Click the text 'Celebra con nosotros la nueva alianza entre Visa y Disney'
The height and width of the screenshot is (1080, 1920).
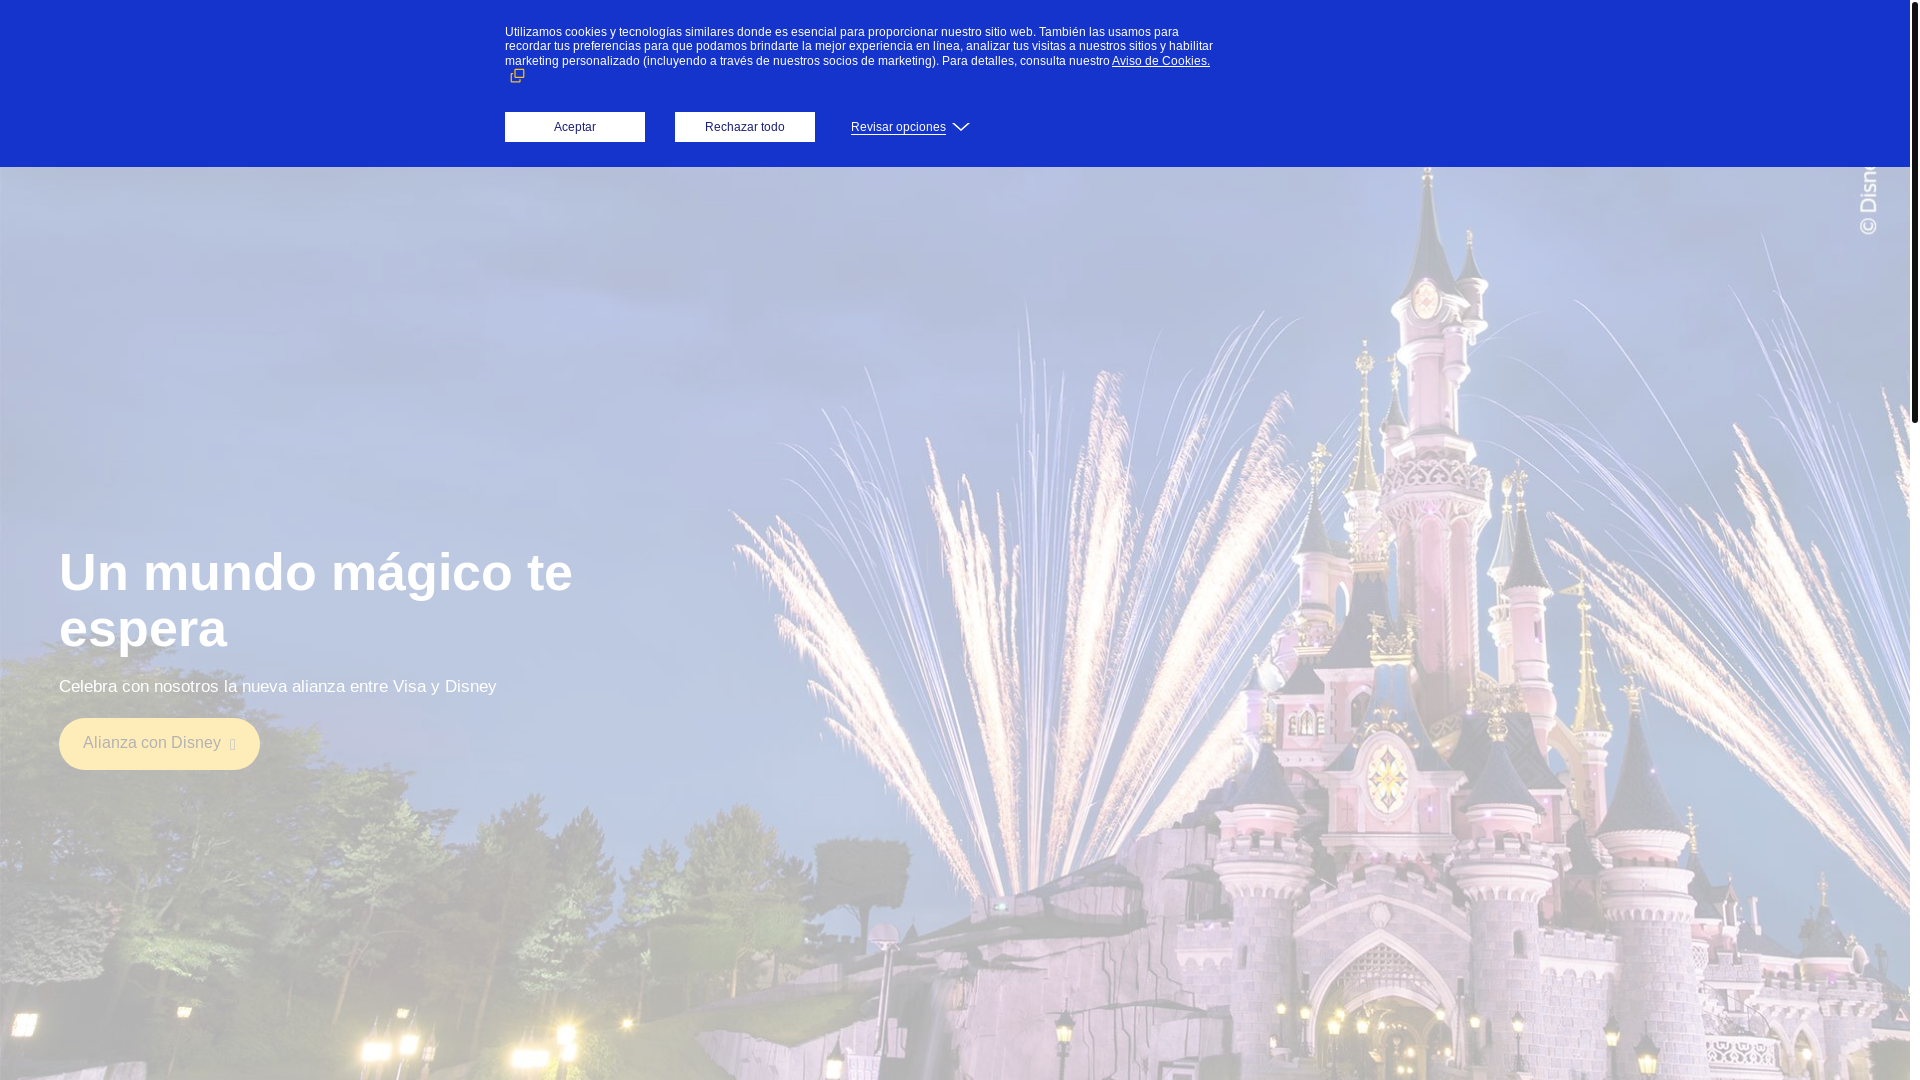pos(278,686)
